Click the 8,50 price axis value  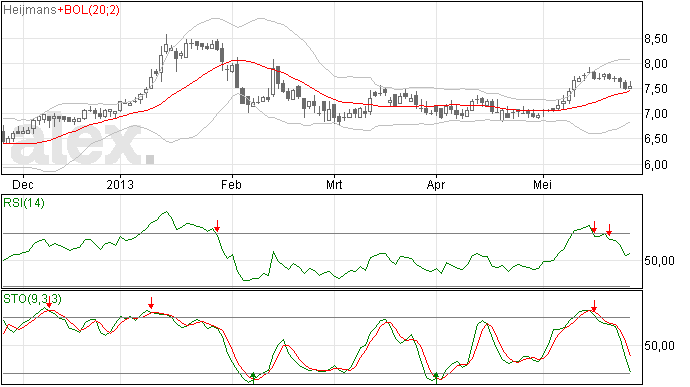656,39
